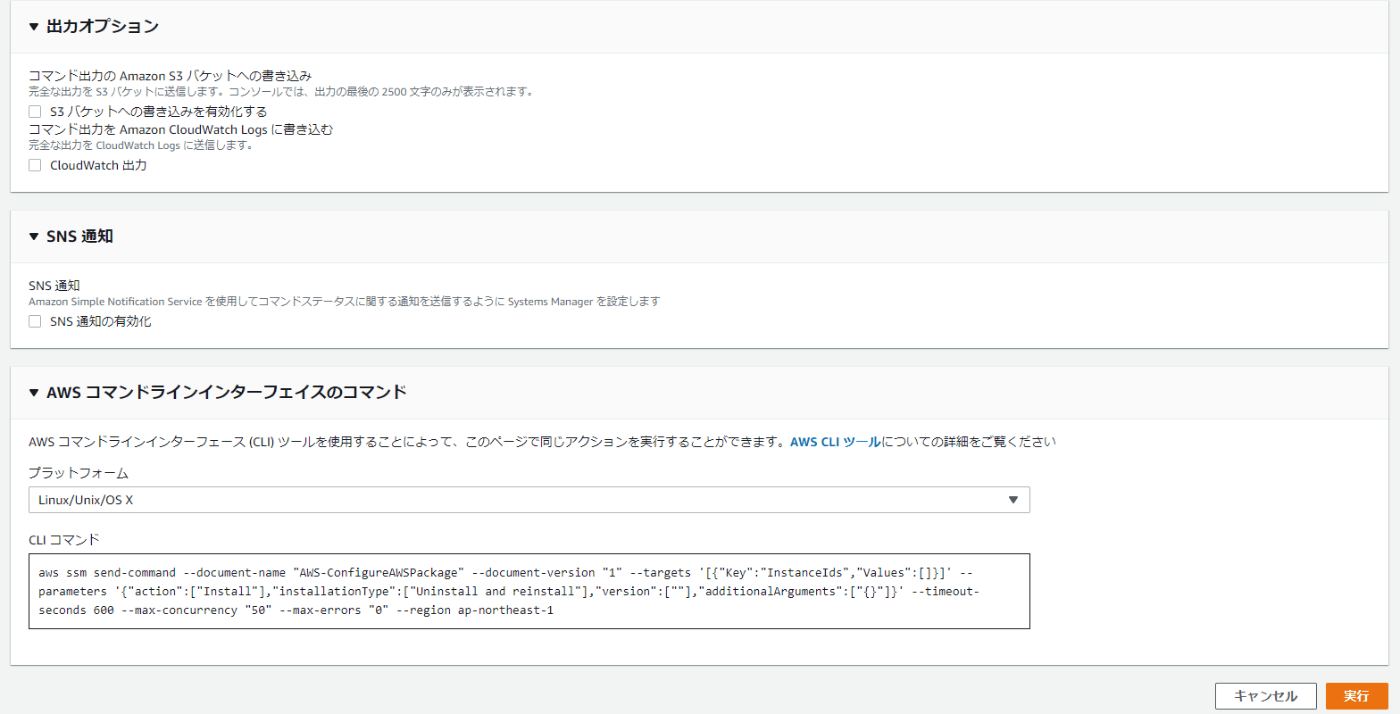Screen dimensions: 1400x714
Task: Collapse AWS コマンドラインインターフェイスのコマンド section
Action: click(x=34, y=393)
